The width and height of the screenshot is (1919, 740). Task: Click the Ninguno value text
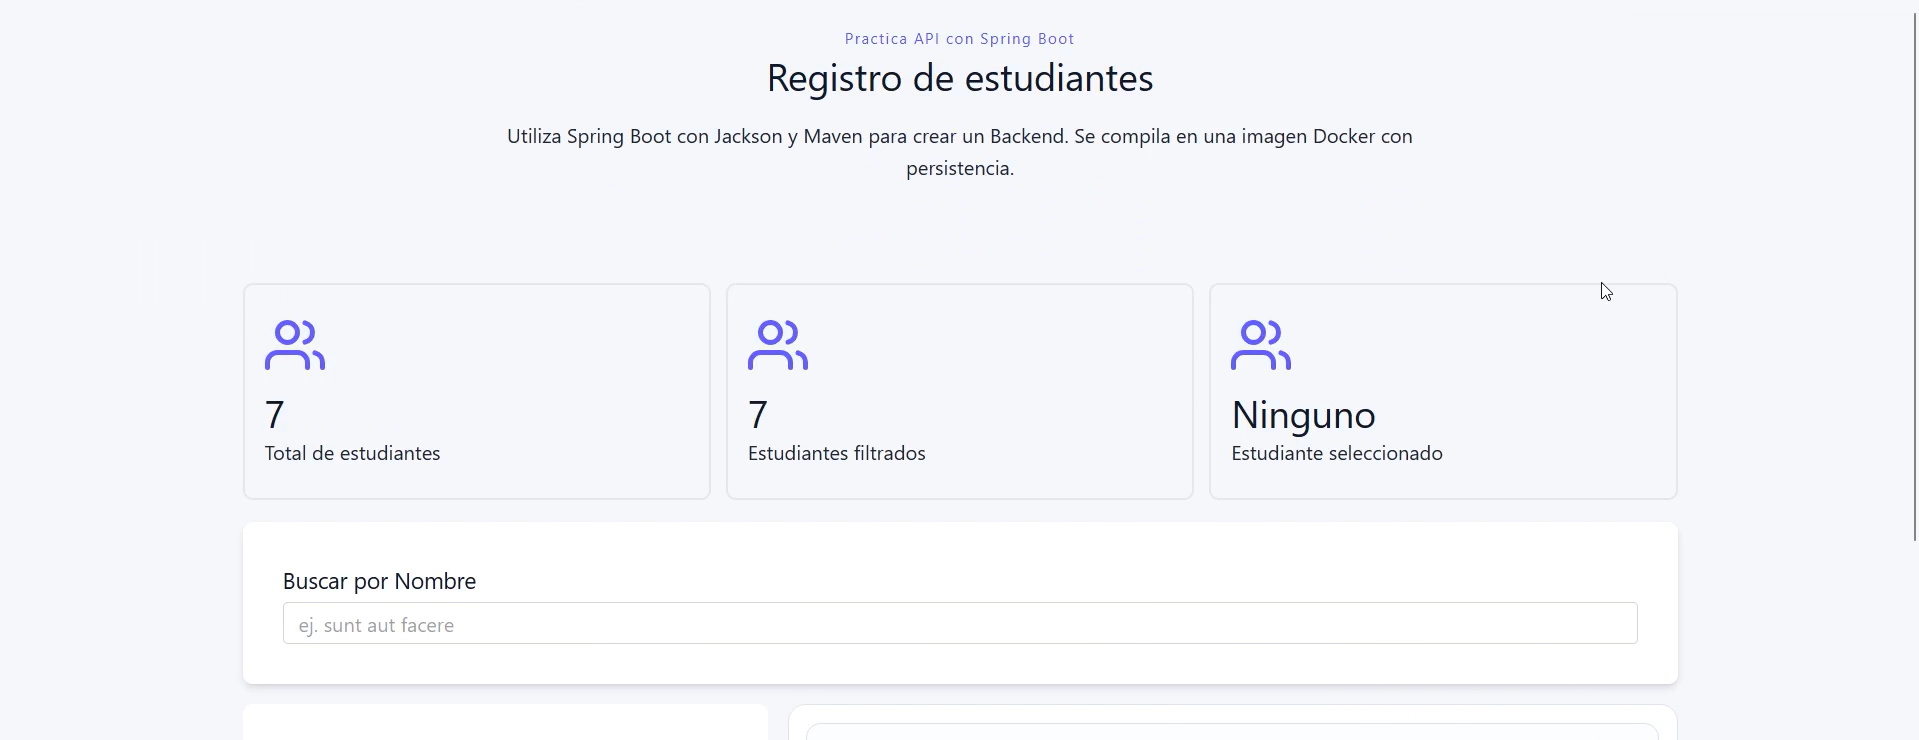[1304, 415]
